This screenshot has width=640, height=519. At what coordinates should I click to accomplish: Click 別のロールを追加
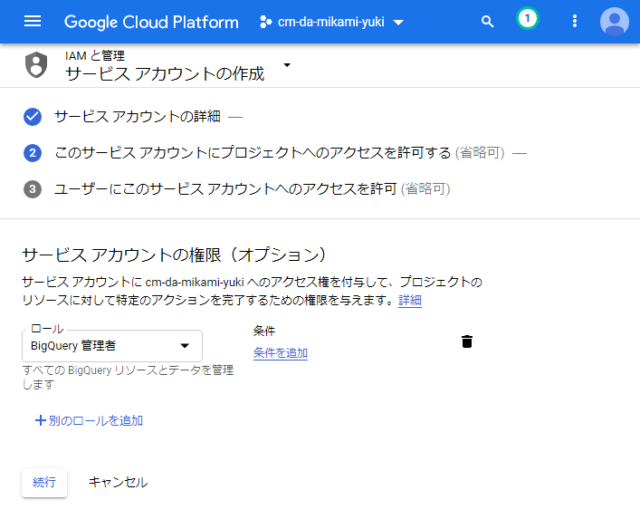point(89,420)
